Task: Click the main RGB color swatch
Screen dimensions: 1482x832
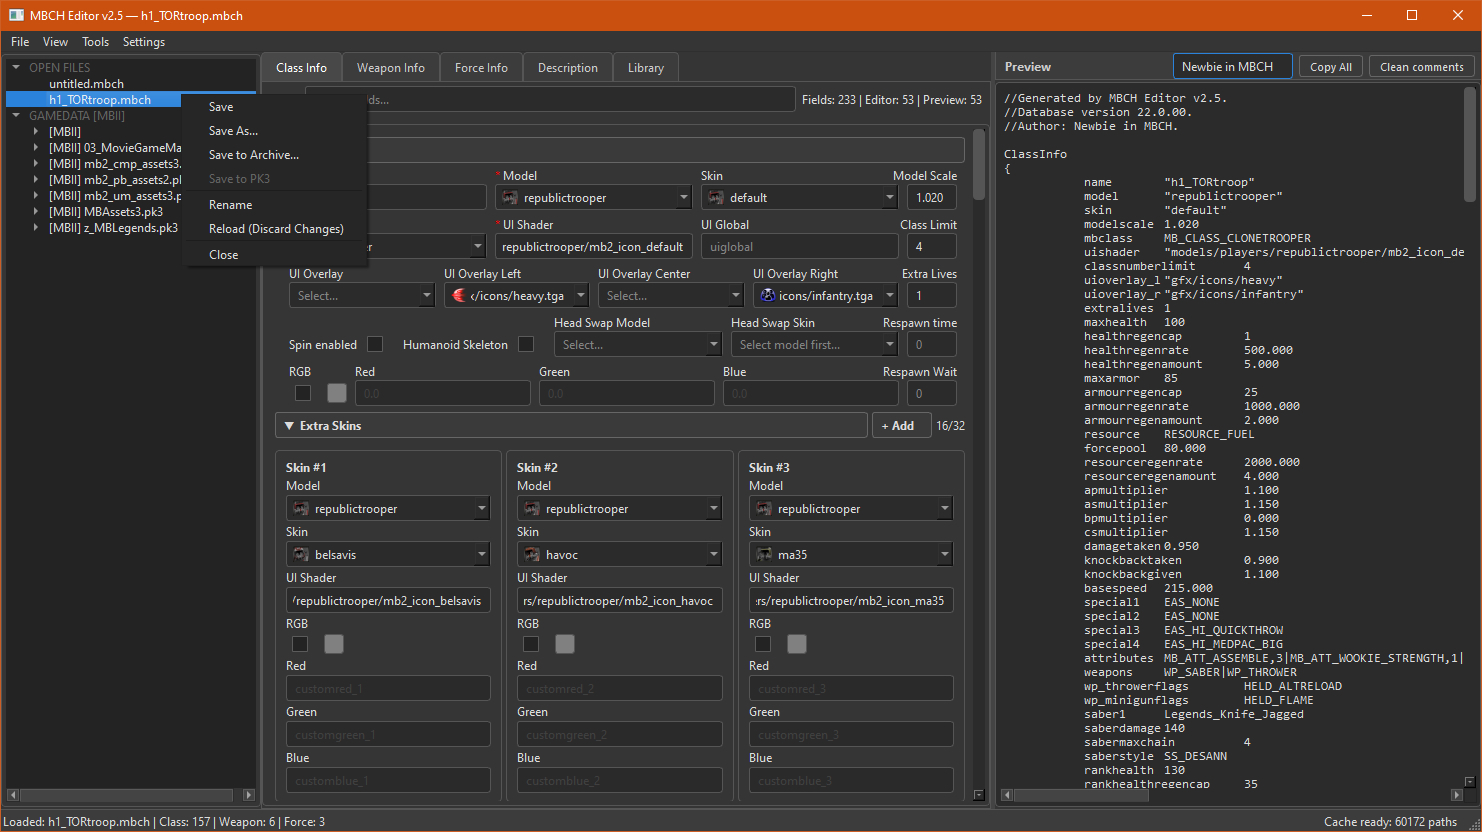Action: (x=337, y=393)
